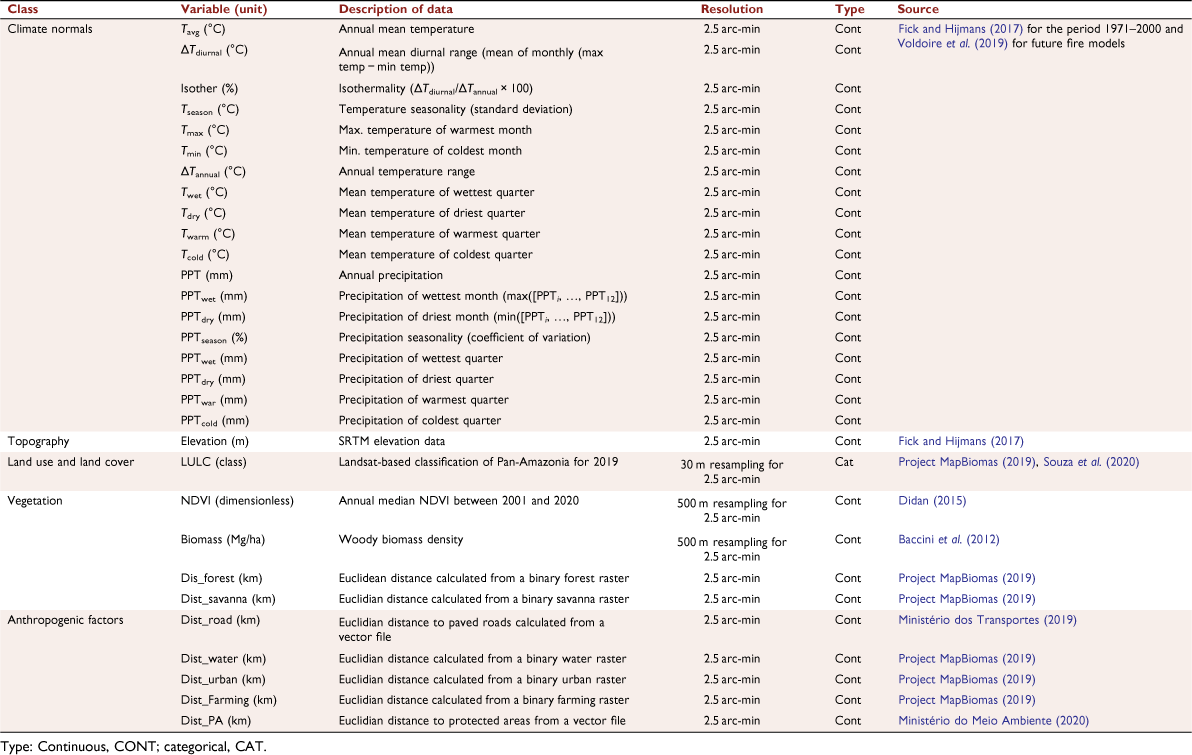
Task: Click "Precipitation seasonality (coefficient of variation)" description
Action: point(464,337)
